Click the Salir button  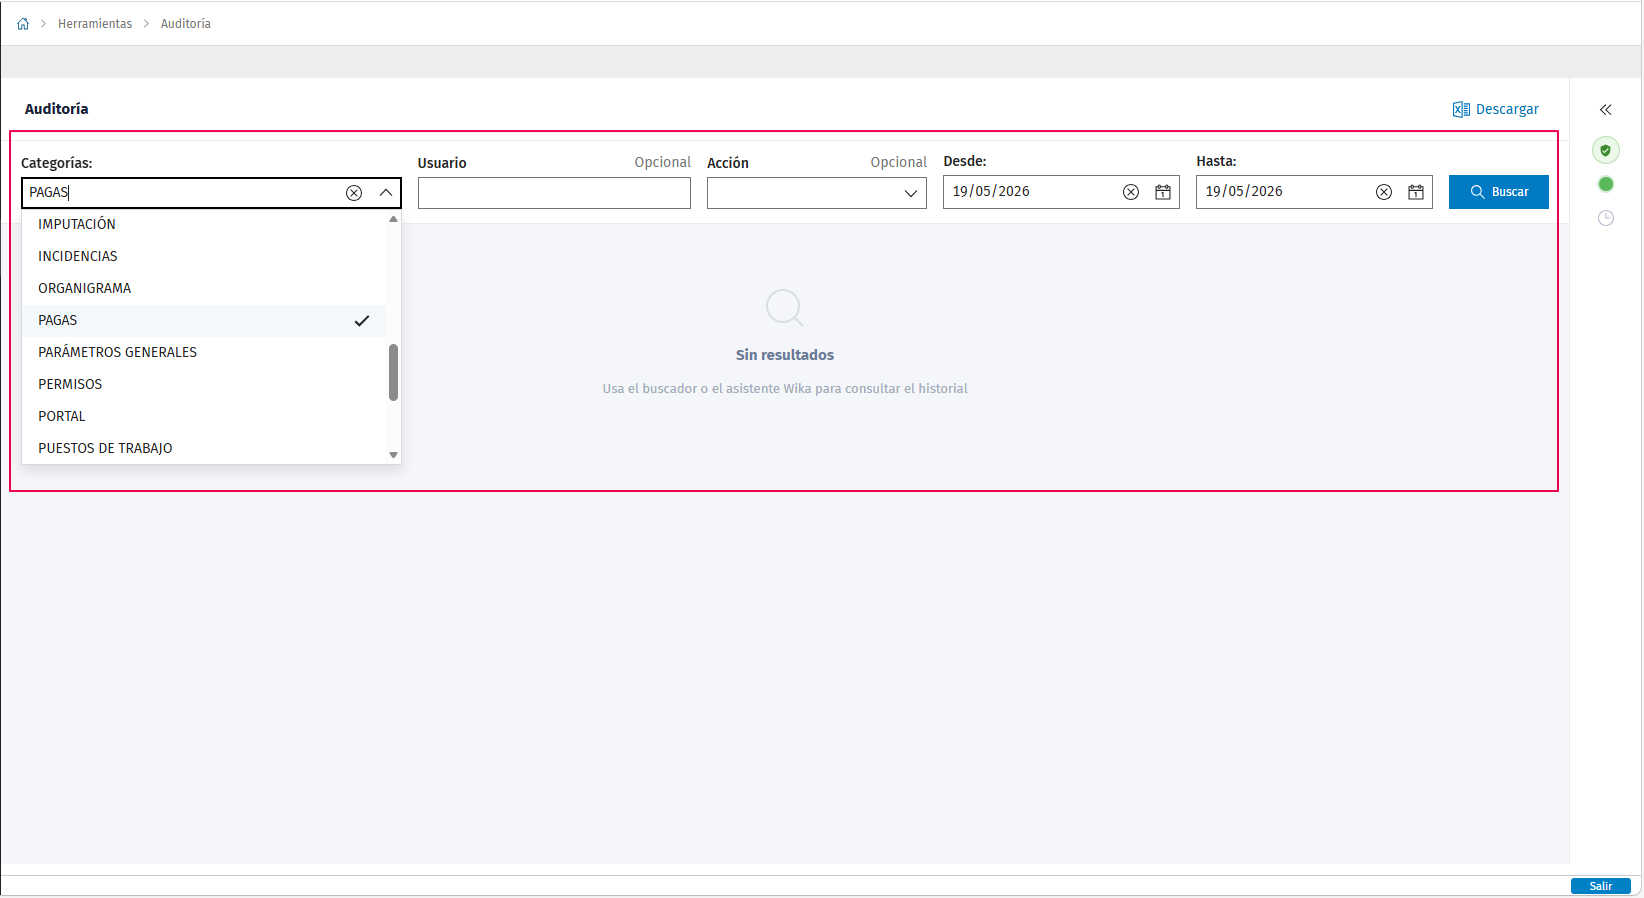click(1601, 886)
